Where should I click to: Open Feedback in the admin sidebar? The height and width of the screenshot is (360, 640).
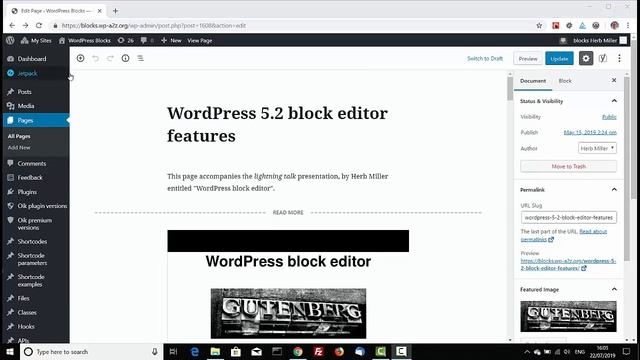point(30,178)
